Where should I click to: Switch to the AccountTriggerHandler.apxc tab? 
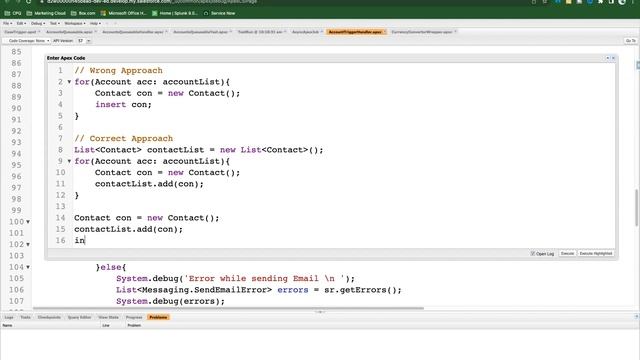tap(356, 32)
